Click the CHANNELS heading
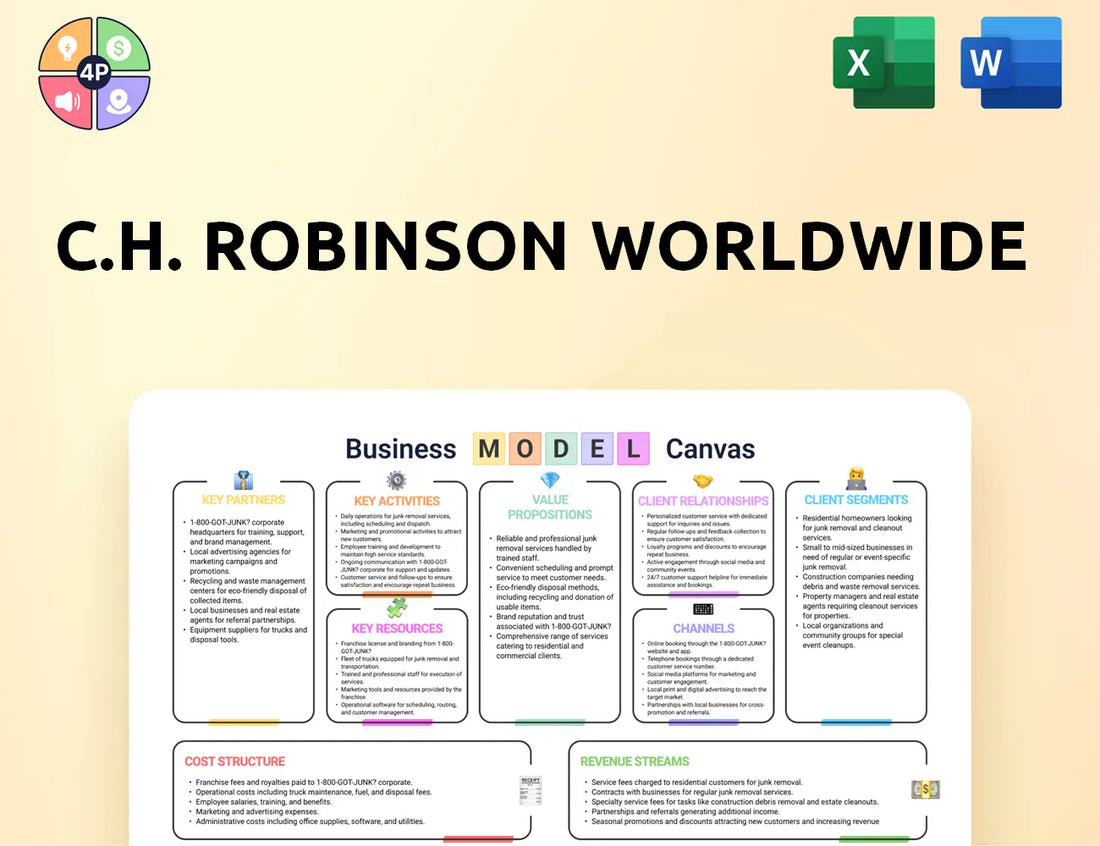The width and height of the screenshot is (1100, 846). click(x=704, y=629)
